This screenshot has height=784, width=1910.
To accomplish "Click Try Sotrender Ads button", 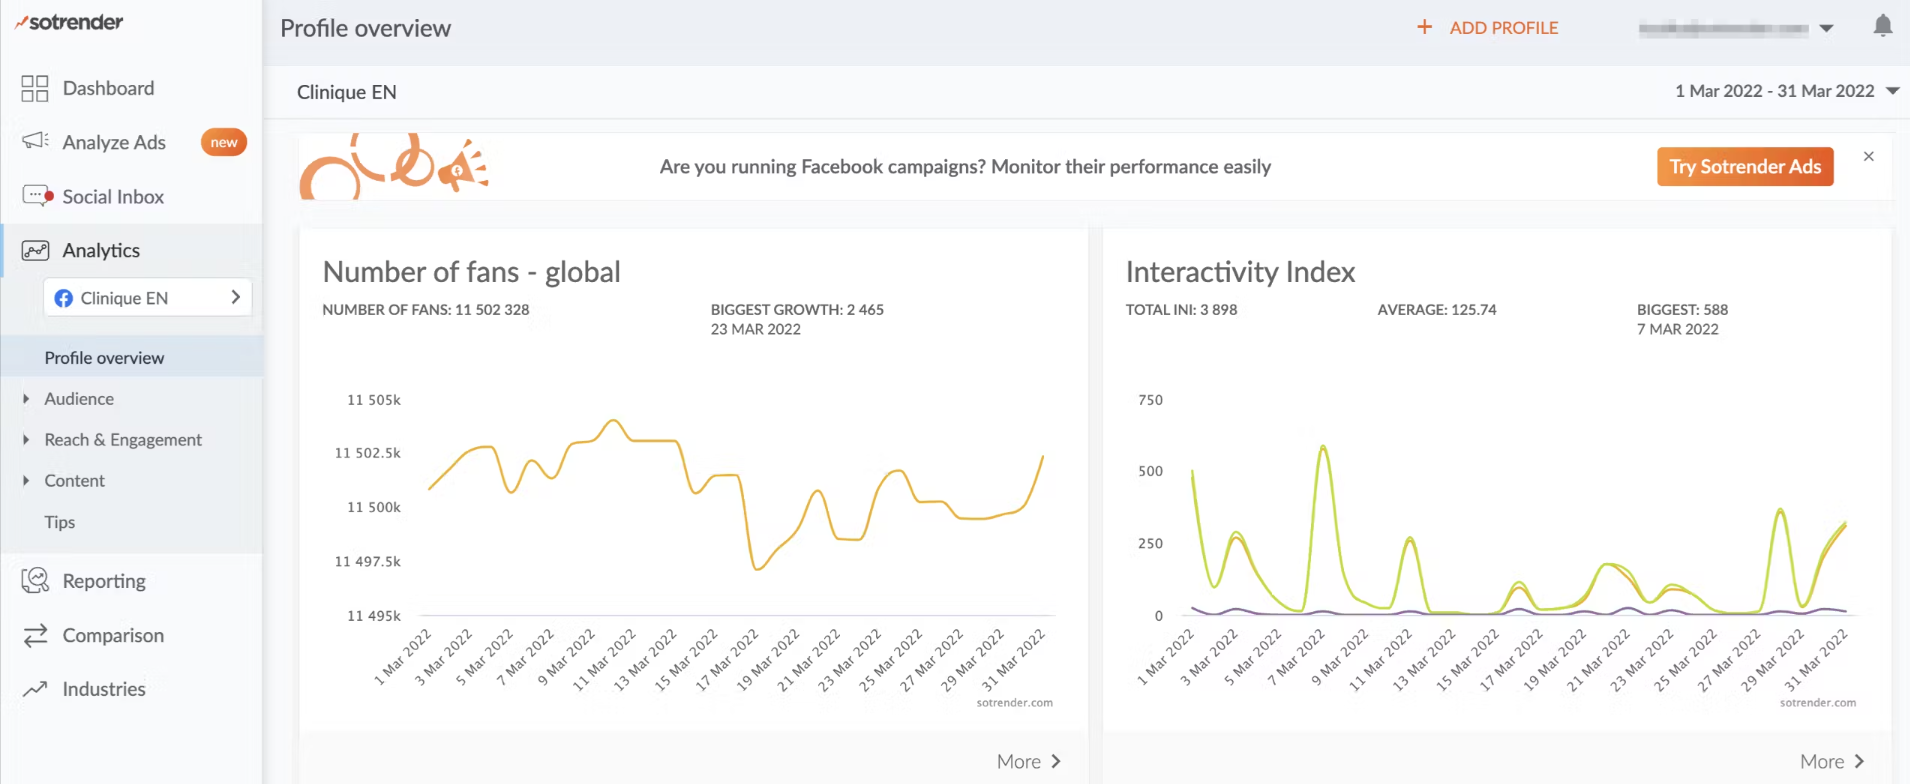I will click(1744, 167).
